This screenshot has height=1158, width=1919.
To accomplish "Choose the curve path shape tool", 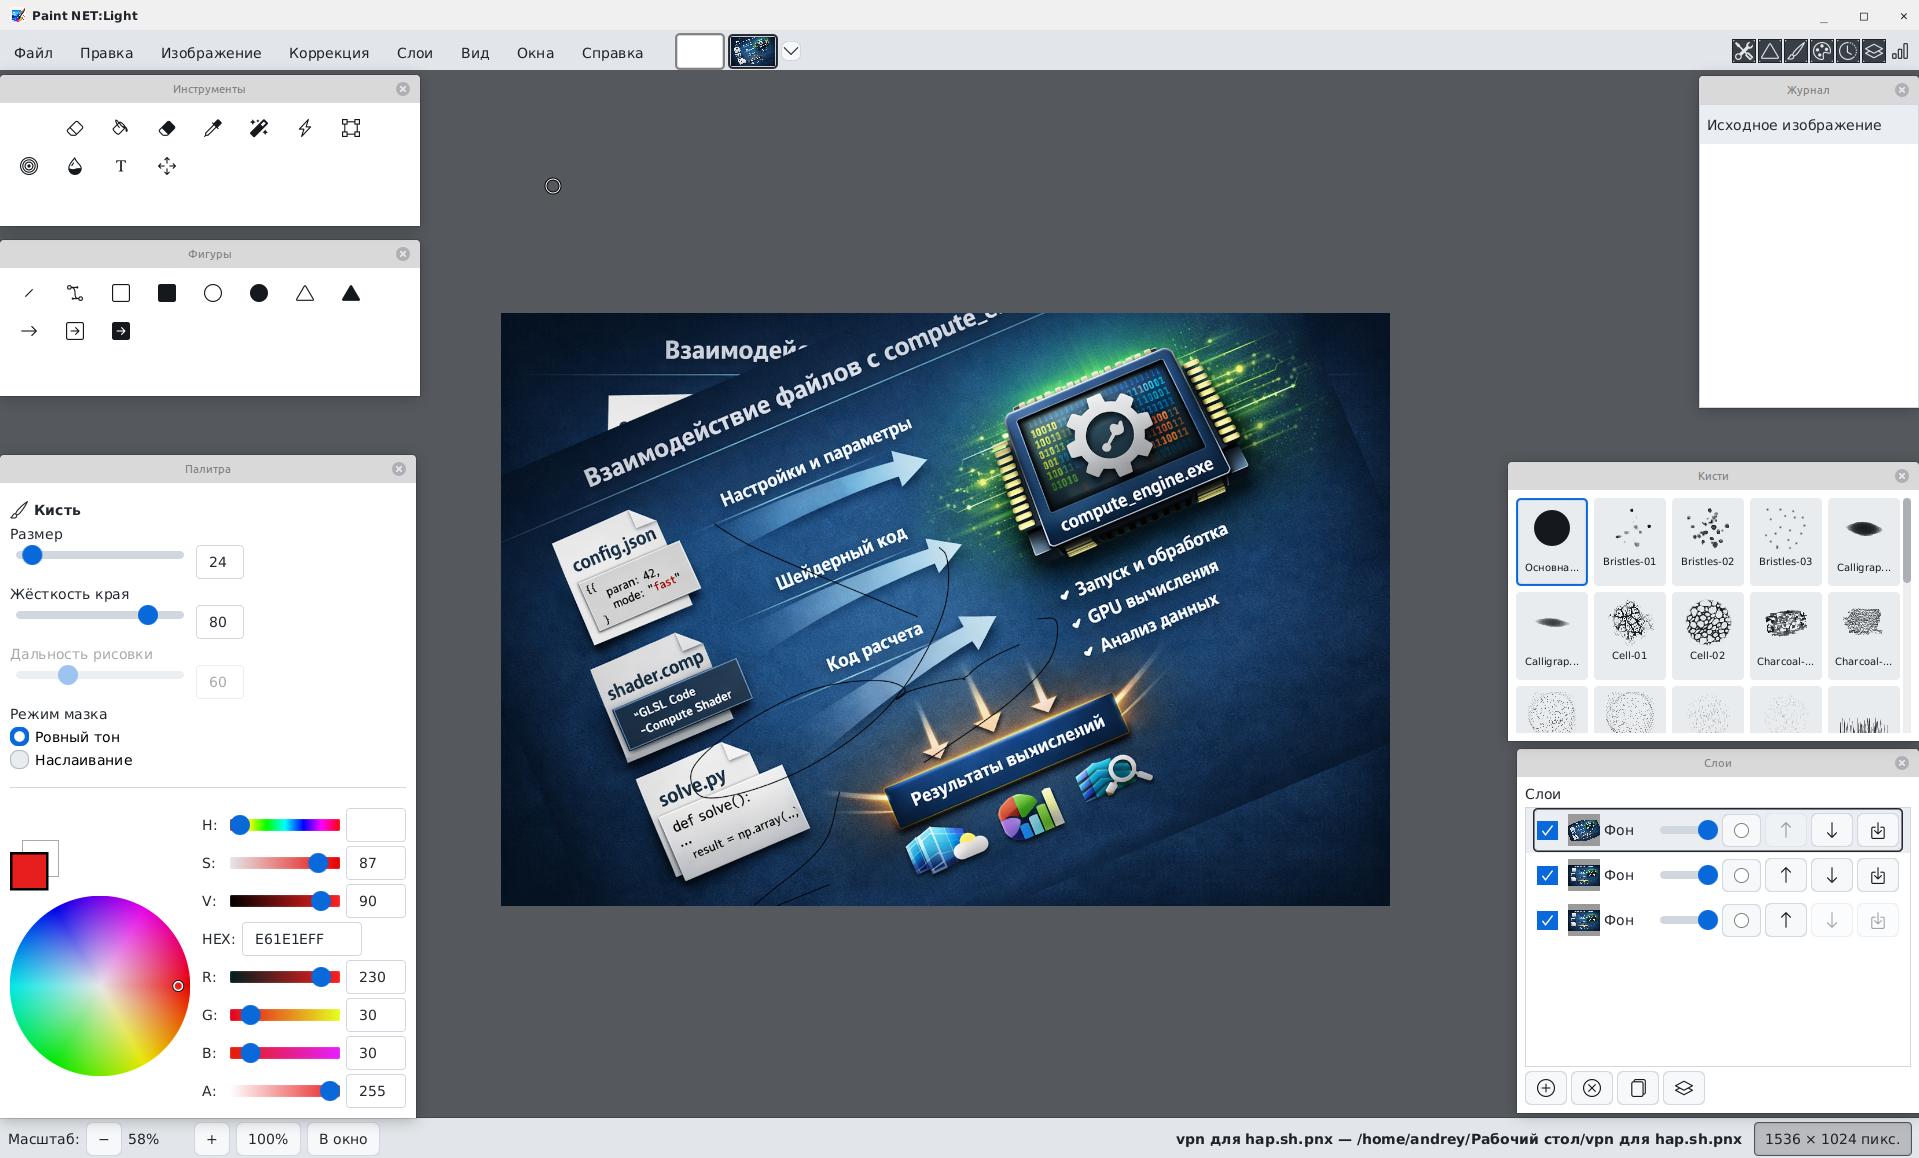I will (x=75, y=293).
